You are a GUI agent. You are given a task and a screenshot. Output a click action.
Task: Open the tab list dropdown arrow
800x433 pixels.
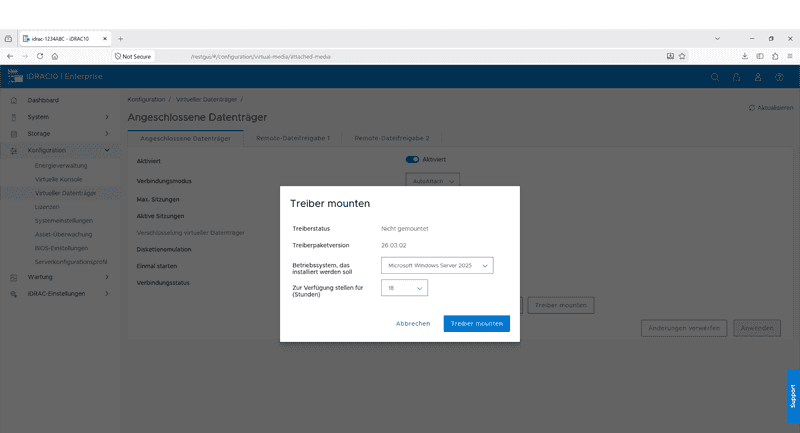pyautogui.click(x=717, y=38)
